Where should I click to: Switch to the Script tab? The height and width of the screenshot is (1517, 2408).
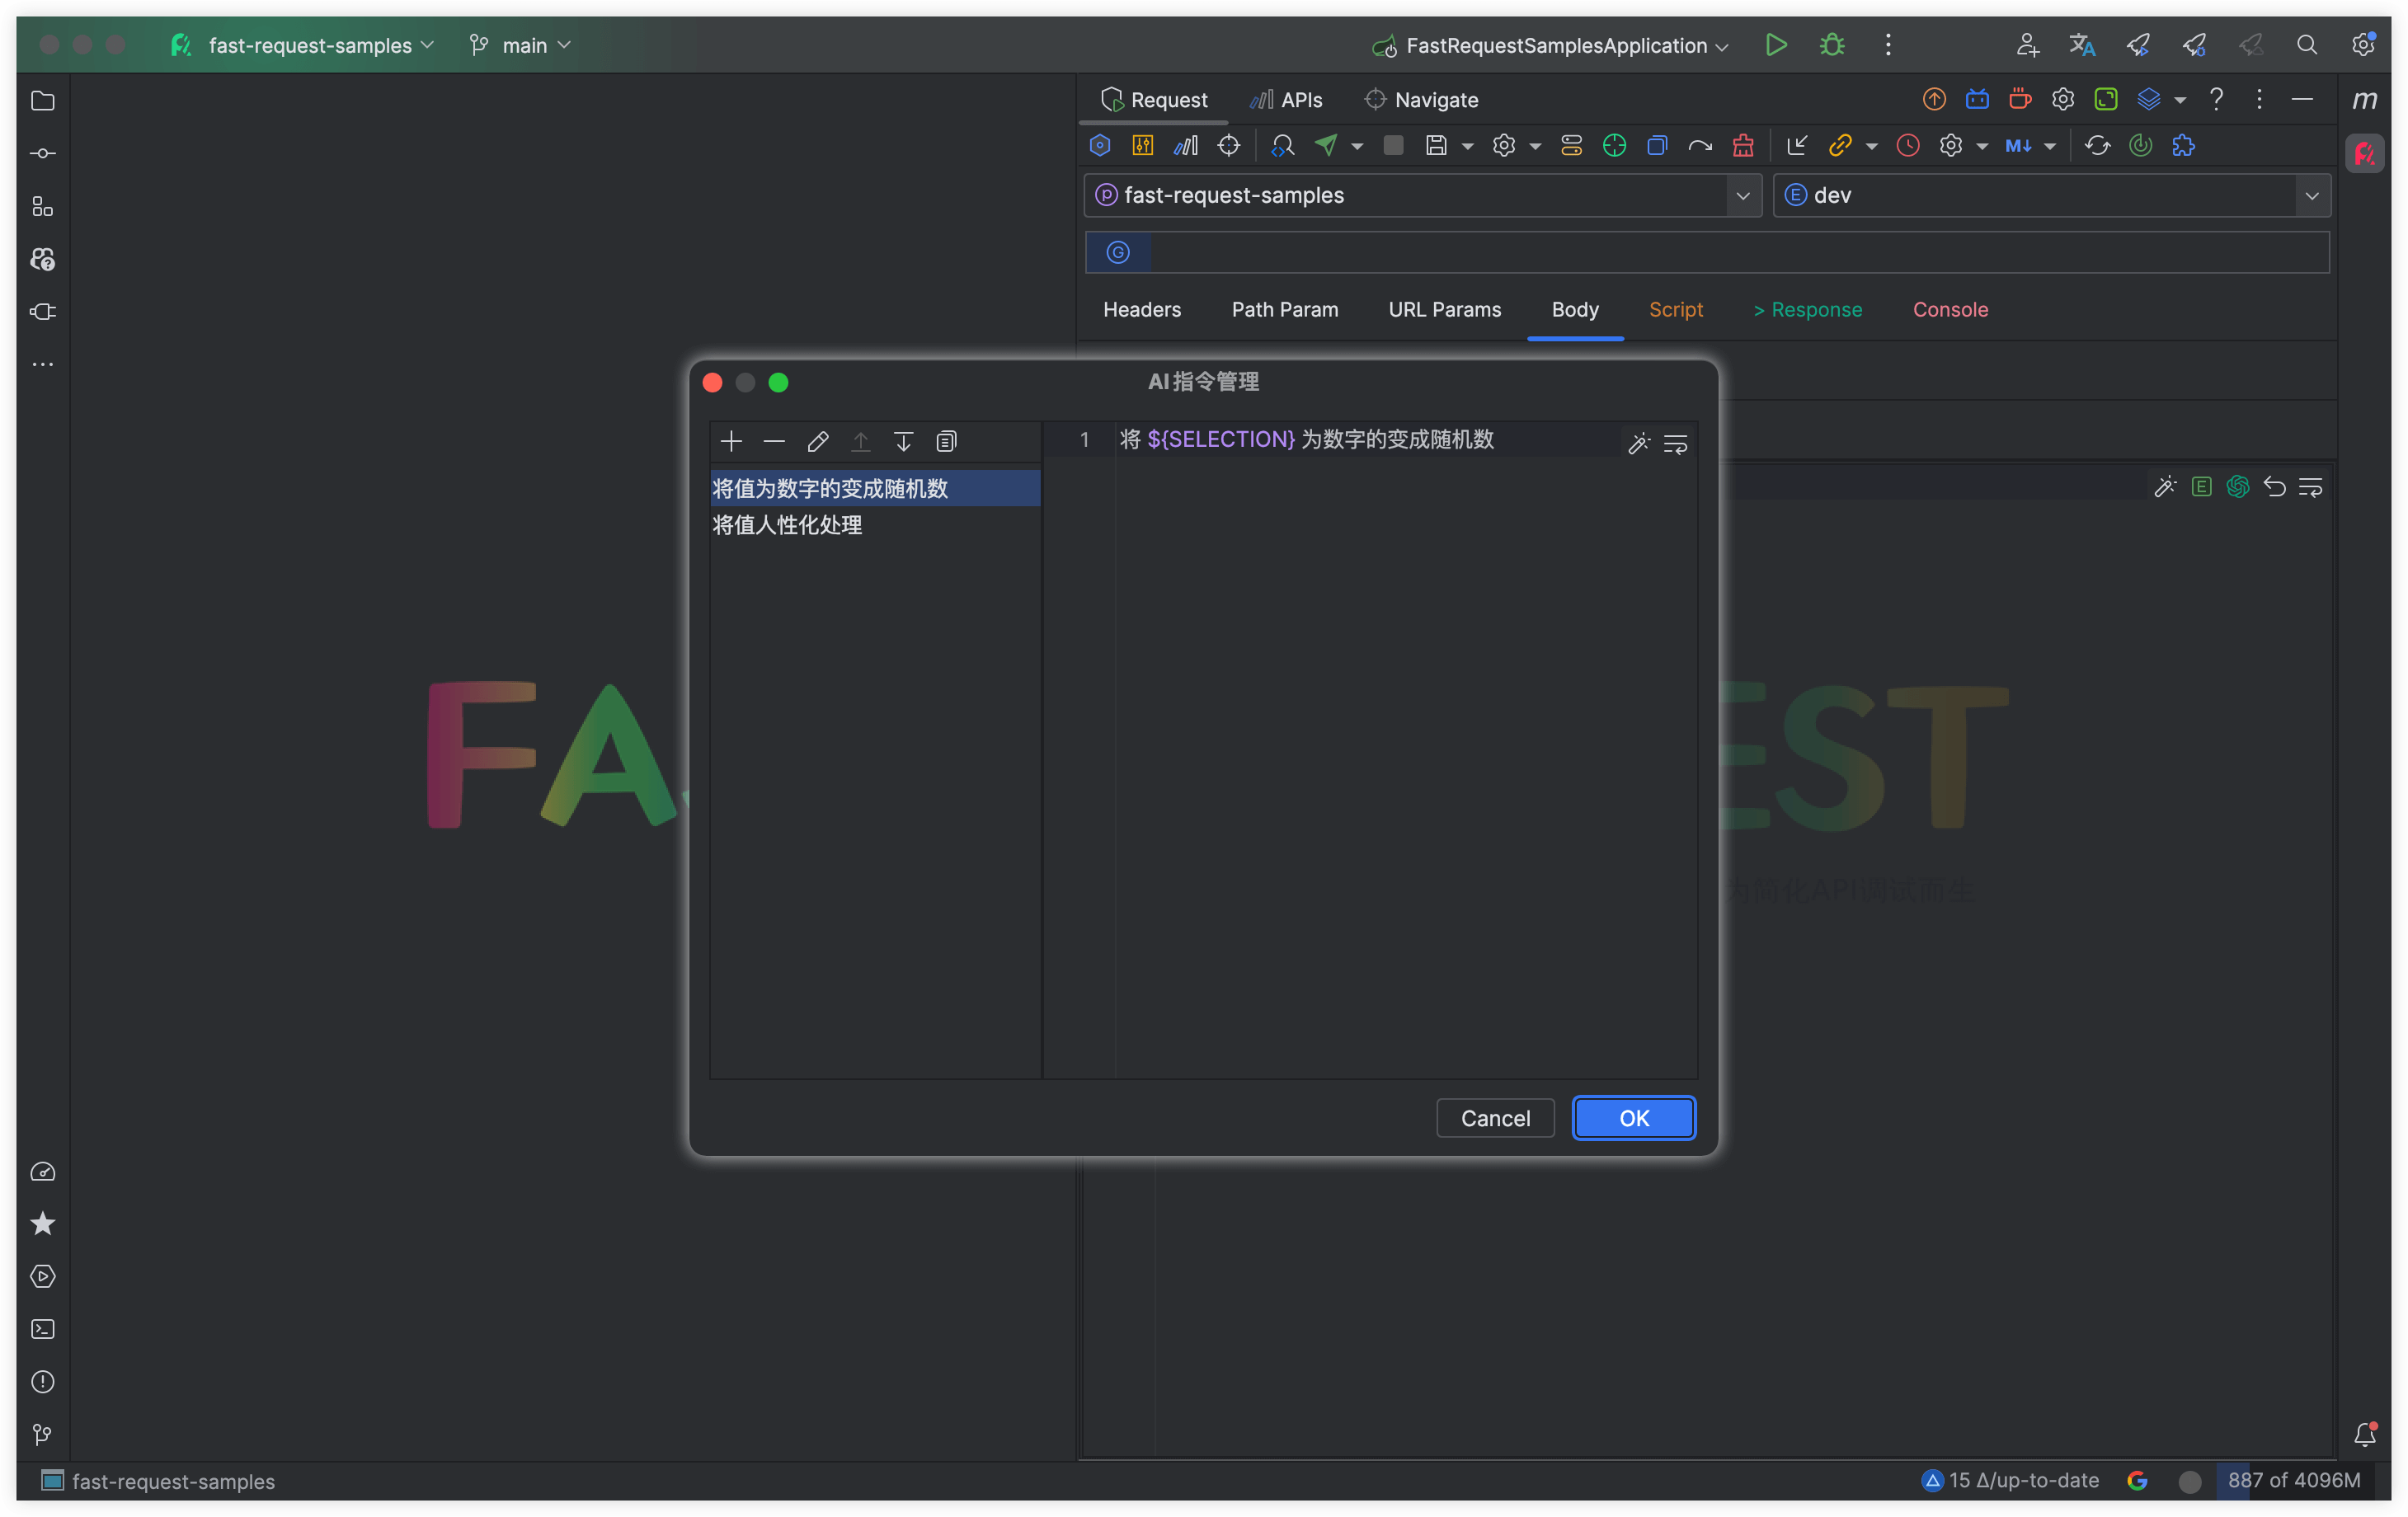1675,309
